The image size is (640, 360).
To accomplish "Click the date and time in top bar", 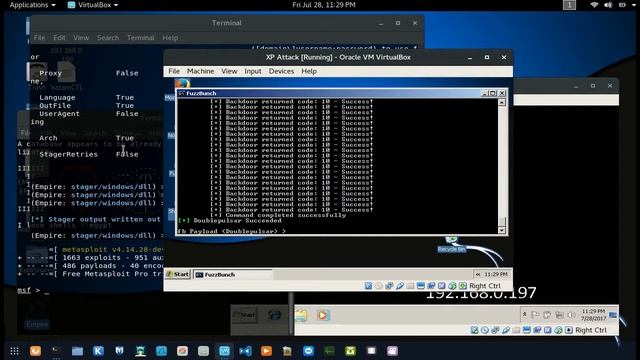I will (324, 5).
